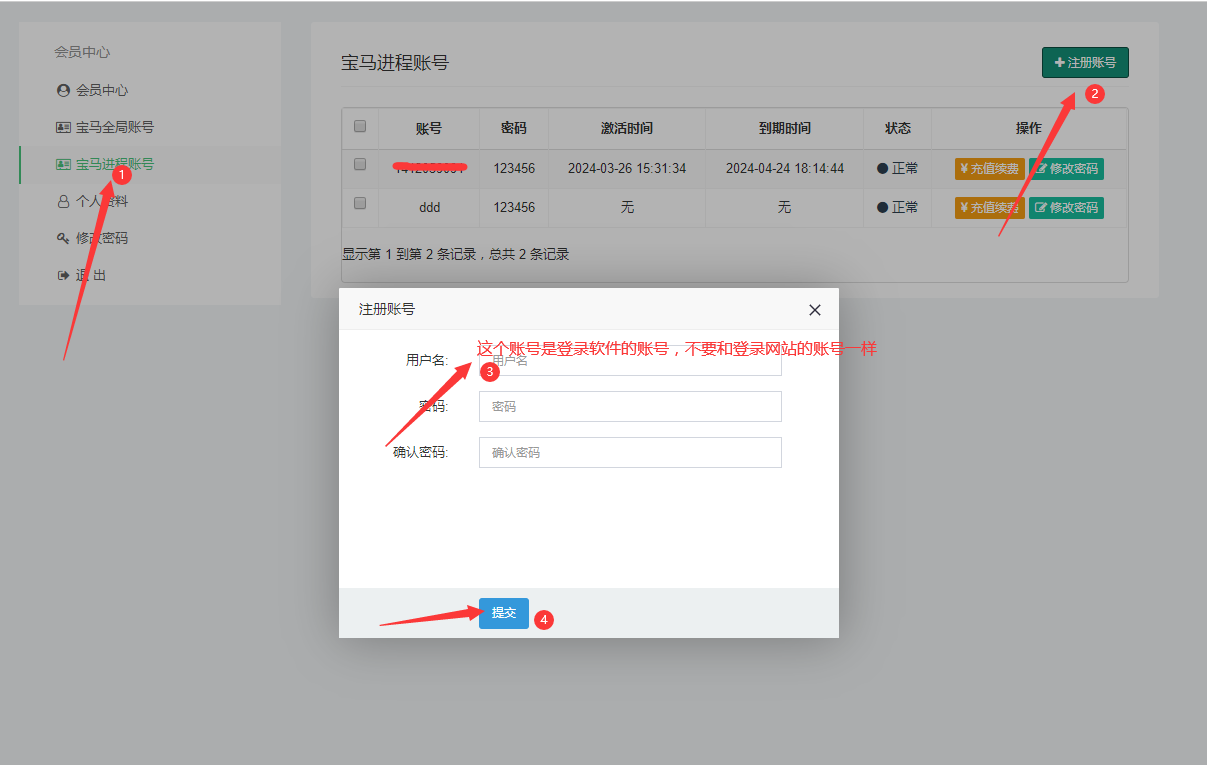
Task: Open 修改密码 in the sidebar
Action: [x=102, y=238]
